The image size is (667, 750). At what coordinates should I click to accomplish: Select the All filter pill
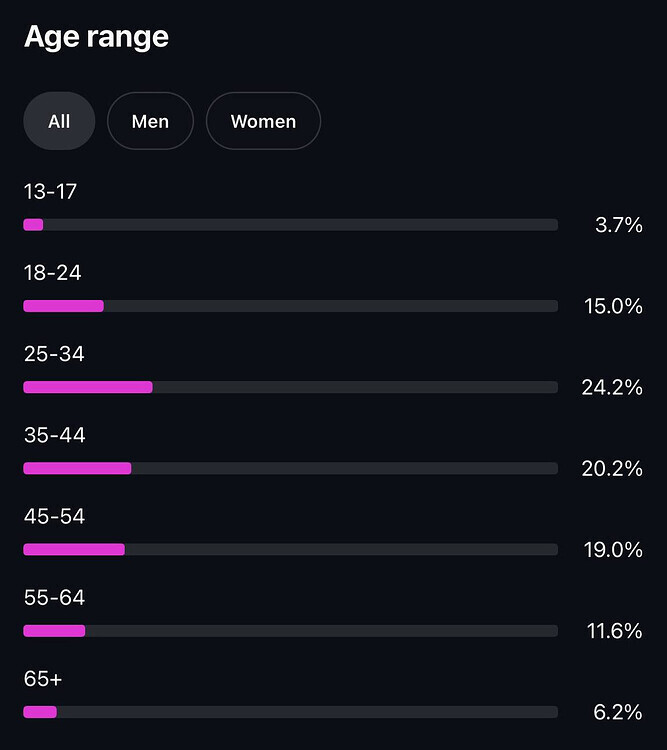(59, 121)
